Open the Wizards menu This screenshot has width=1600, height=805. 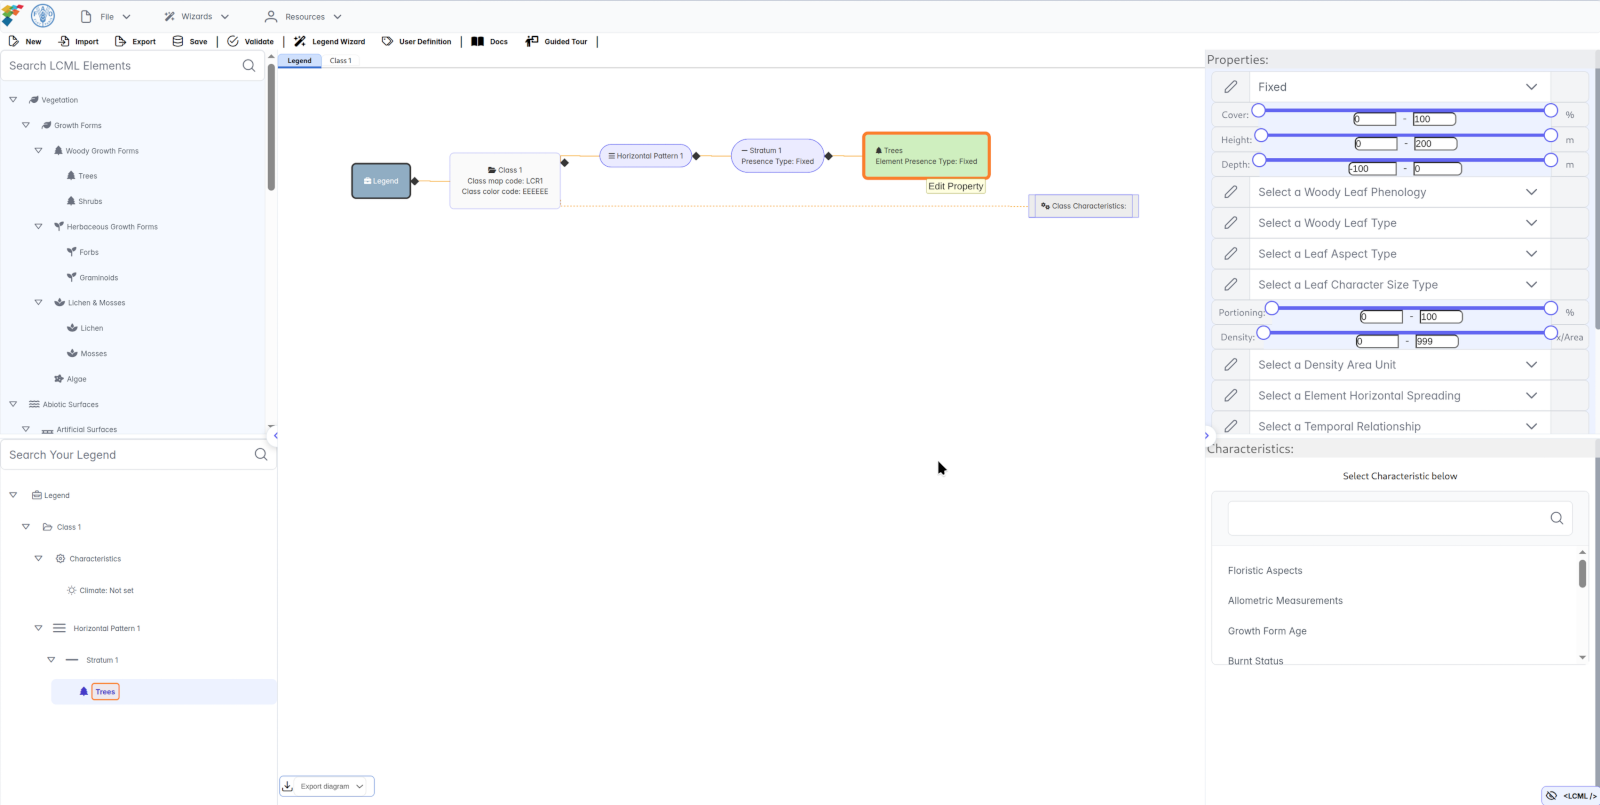click(197, 17)
